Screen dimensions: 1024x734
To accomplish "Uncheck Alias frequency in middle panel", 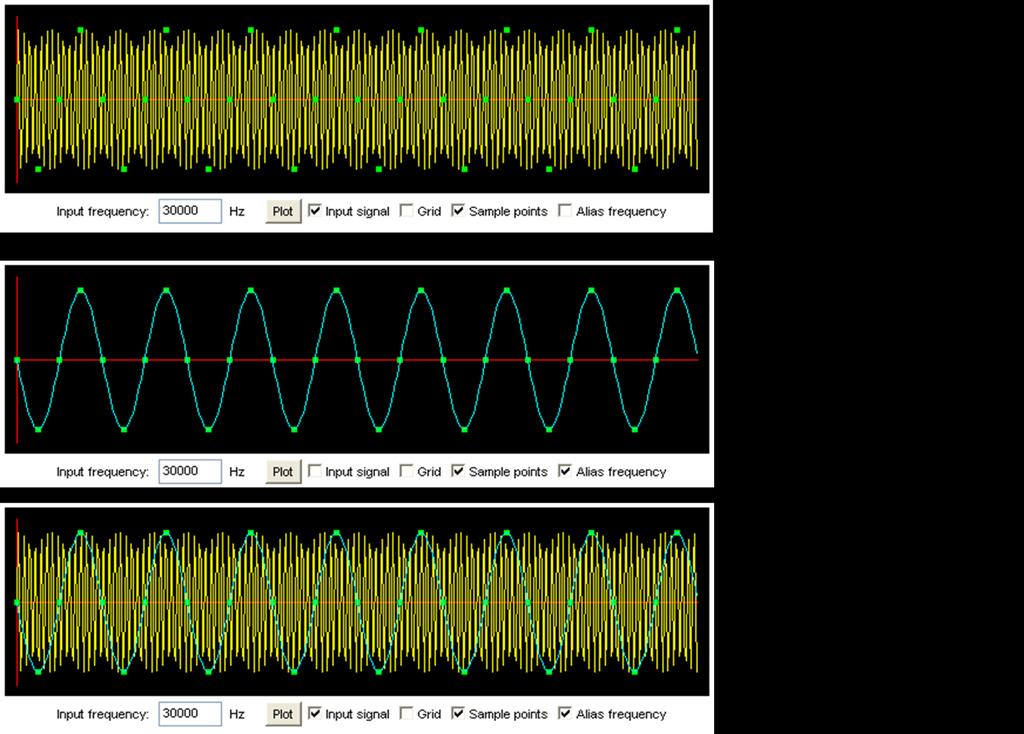I will pyautogui.click(x=565, y=471).
